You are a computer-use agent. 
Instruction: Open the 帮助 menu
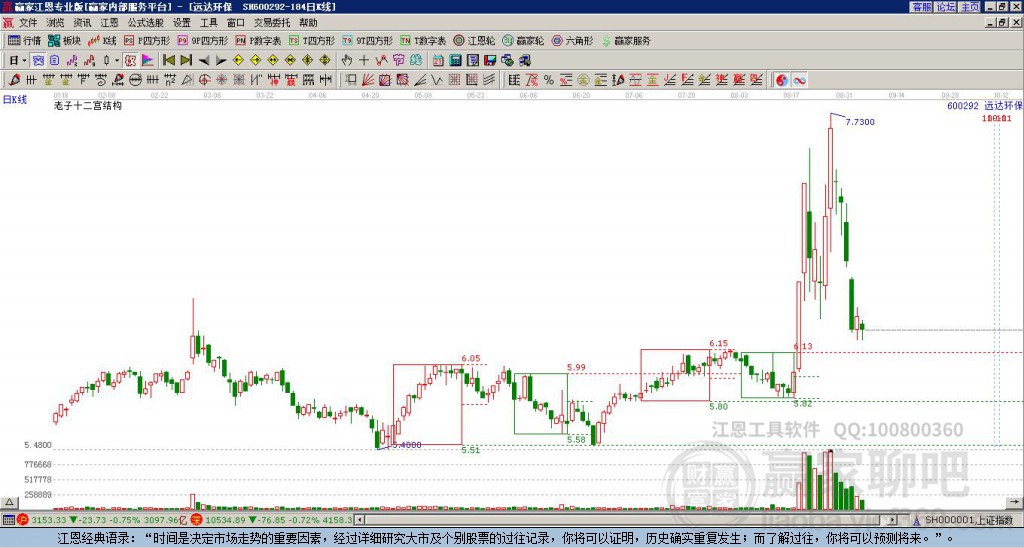tap(308, 23)
